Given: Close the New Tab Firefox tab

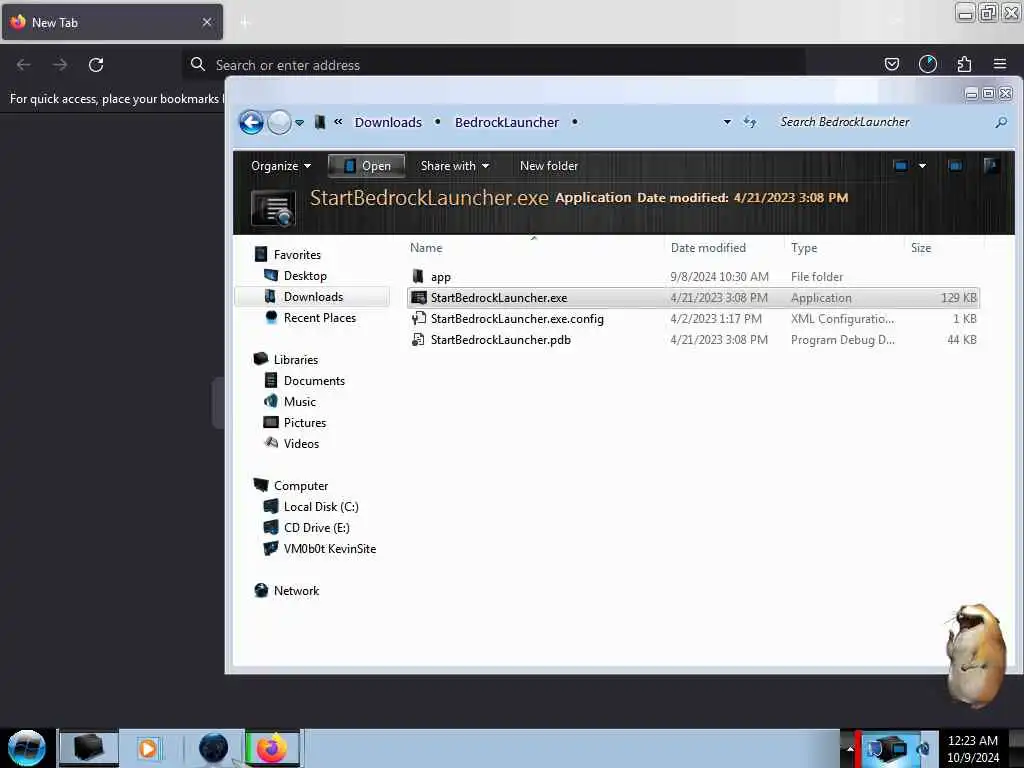Looking at the screenshot, I should (207, 22).
